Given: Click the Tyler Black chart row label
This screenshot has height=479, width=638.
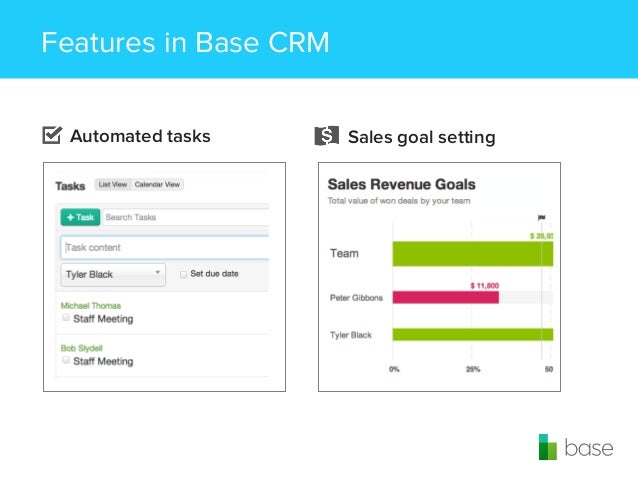Looking at the screenshot, I should pyautogui.click(x=351, y=335).
